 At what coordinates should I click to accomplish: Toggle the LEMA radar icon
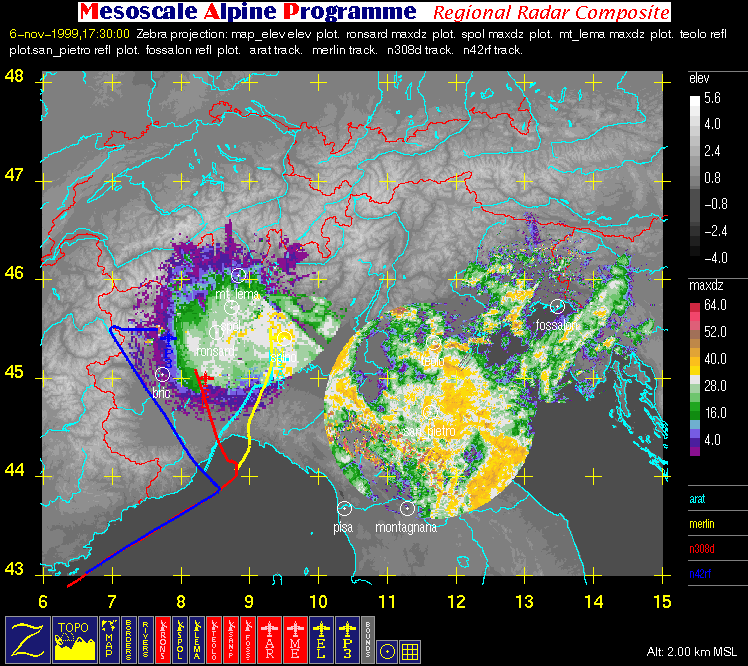click(x=197, y=639)
